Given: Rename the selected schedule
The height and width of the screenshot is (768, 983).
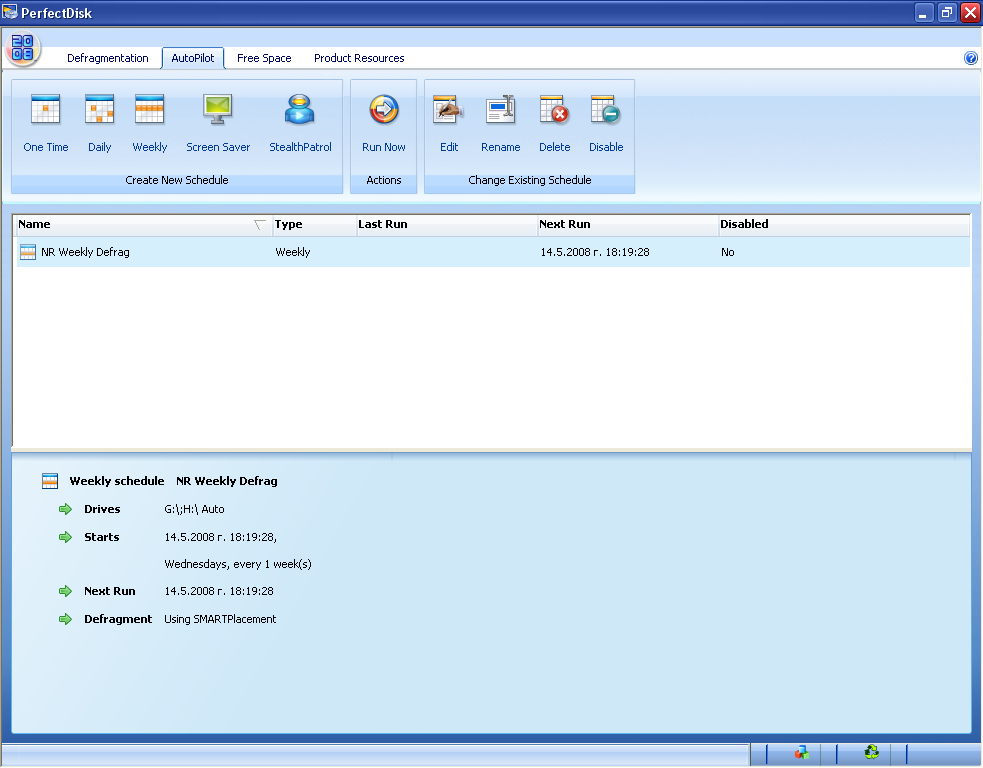Looking at the screenshot, I should [x=500, y=123].
